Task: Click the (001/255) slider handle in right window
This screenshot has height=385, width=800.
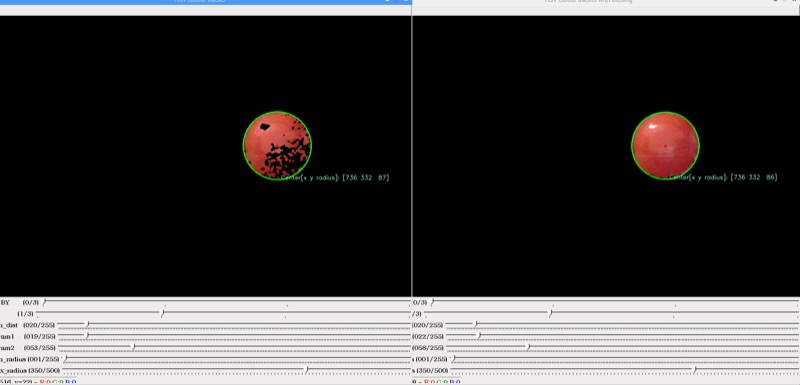Action: coord(454,359)
